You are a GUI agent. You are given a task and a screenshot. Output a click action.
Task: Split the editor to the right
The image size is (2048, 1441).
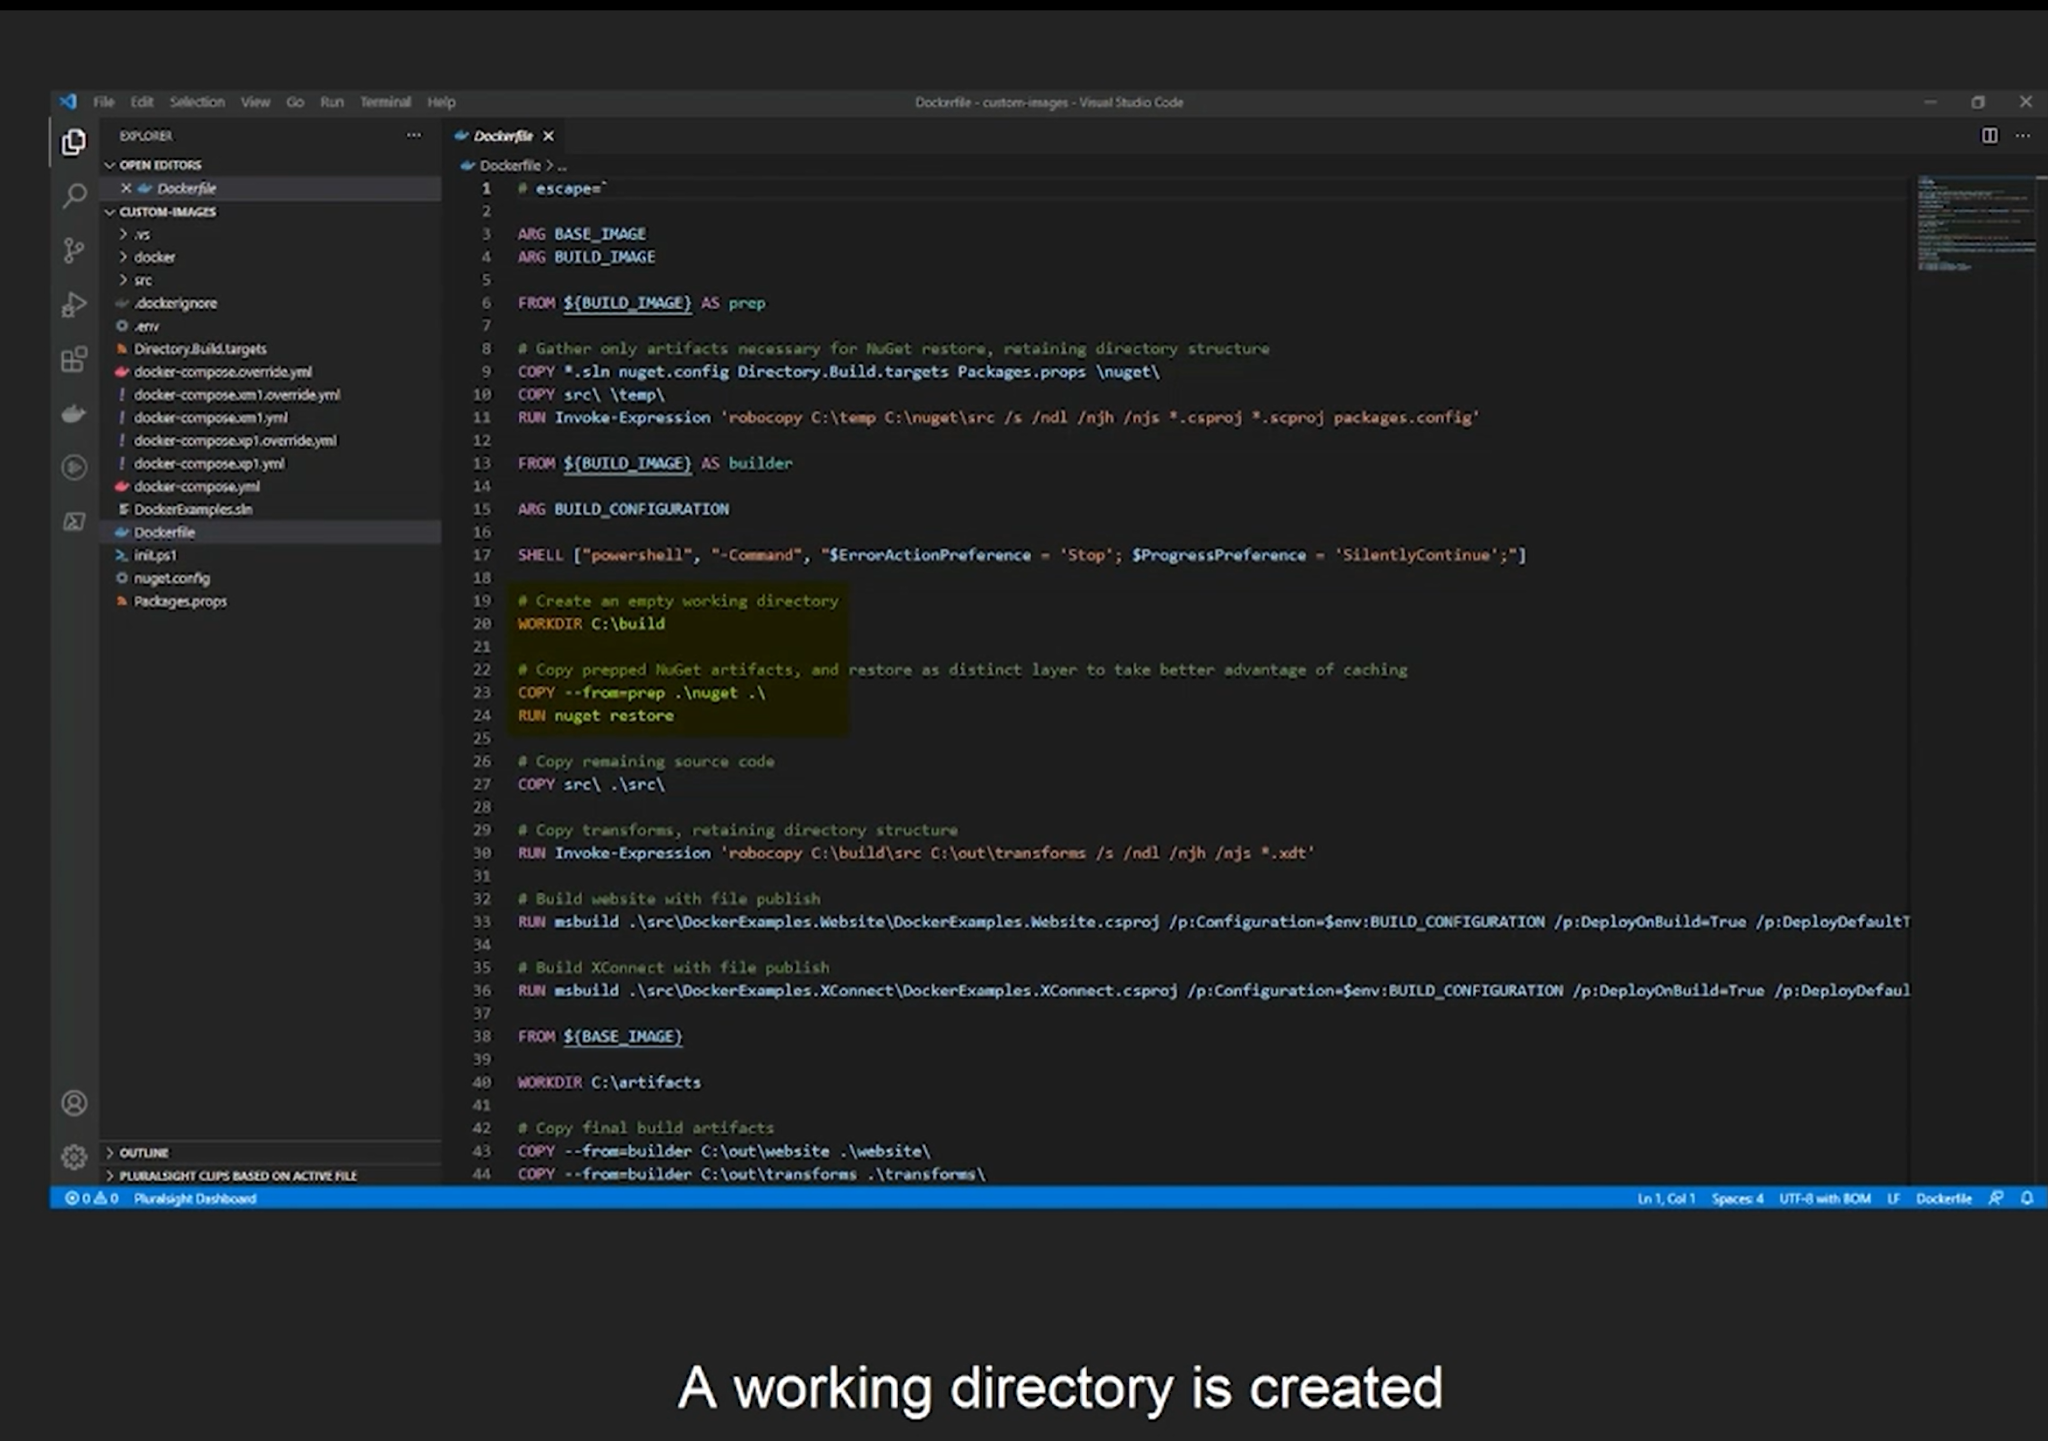click(x=1989, y=135)
